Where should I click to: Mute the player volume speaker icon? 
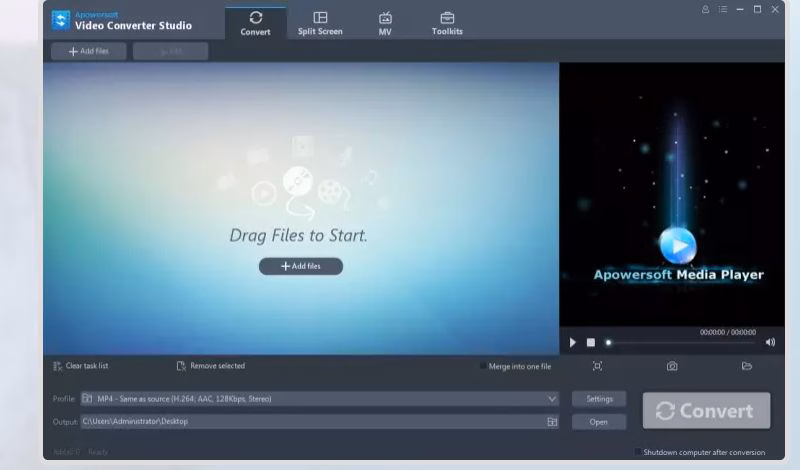coord(770,342)
